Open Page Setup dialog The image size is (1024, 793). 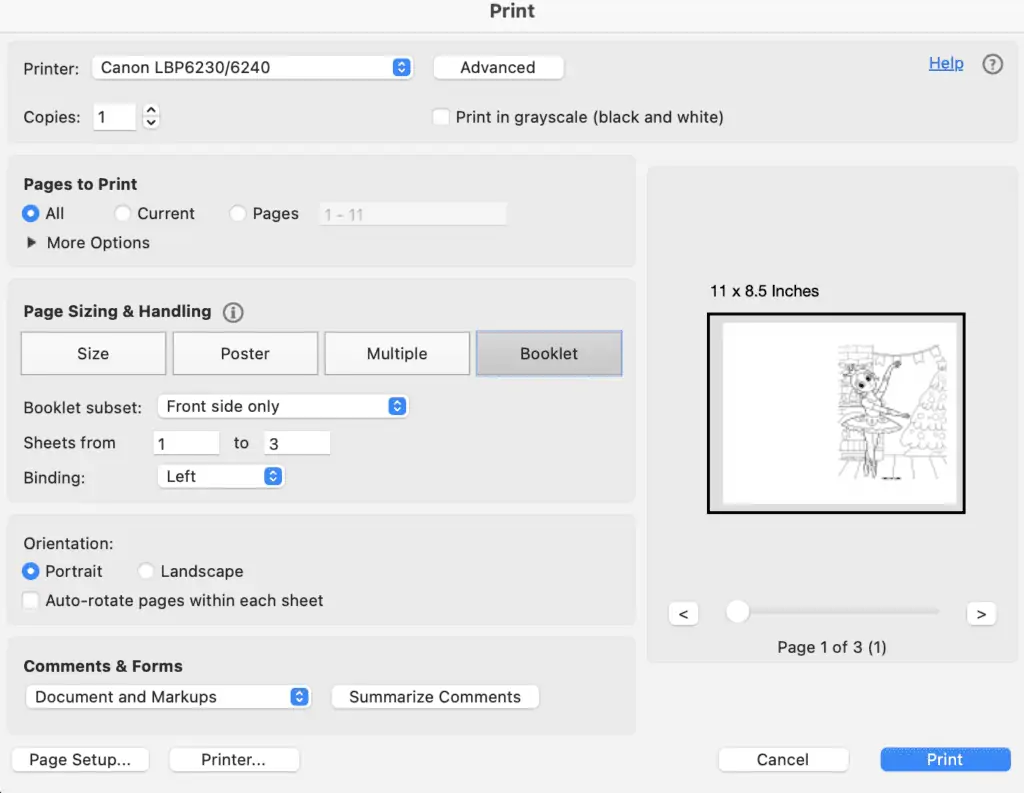(x=80, y=760)
